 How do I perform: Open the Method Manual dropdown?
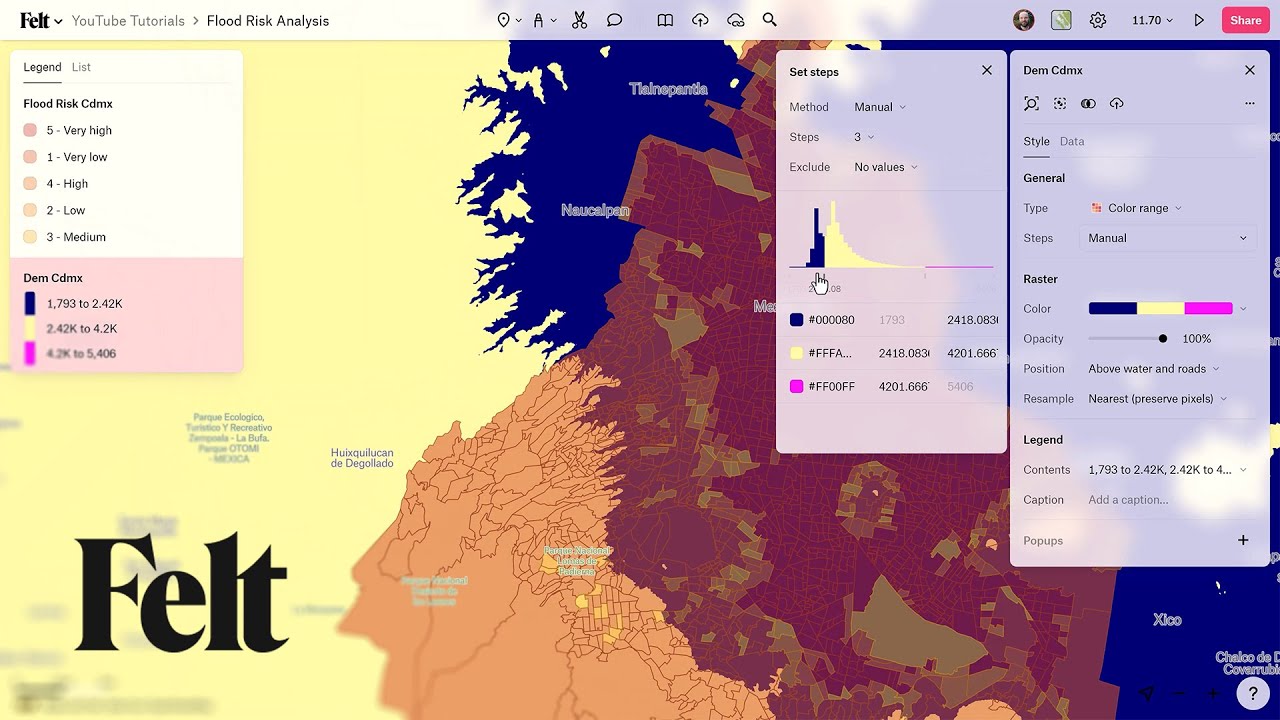880,107
